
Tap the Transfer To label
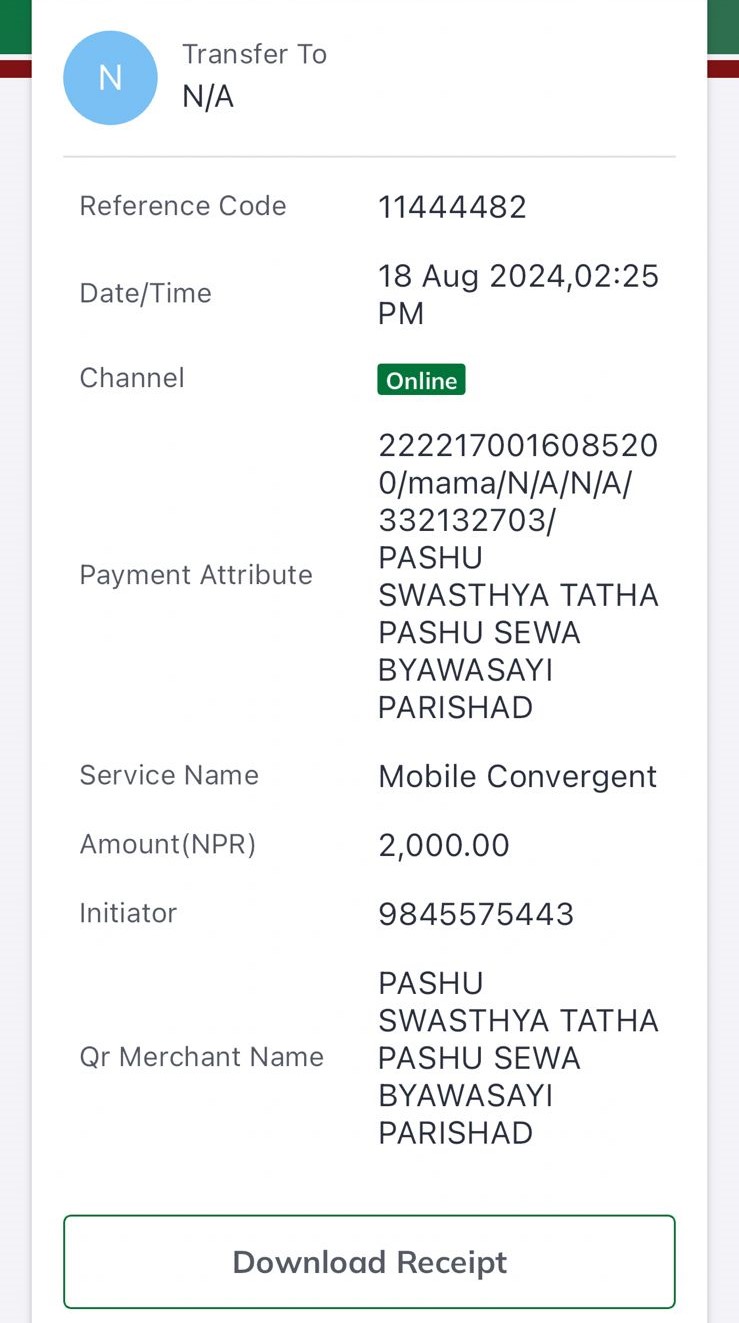coord(254,54)
